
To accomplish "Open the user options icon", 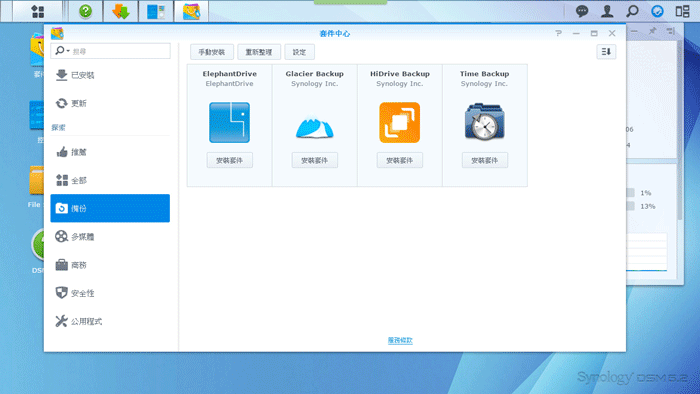I will tap(607, 11).
